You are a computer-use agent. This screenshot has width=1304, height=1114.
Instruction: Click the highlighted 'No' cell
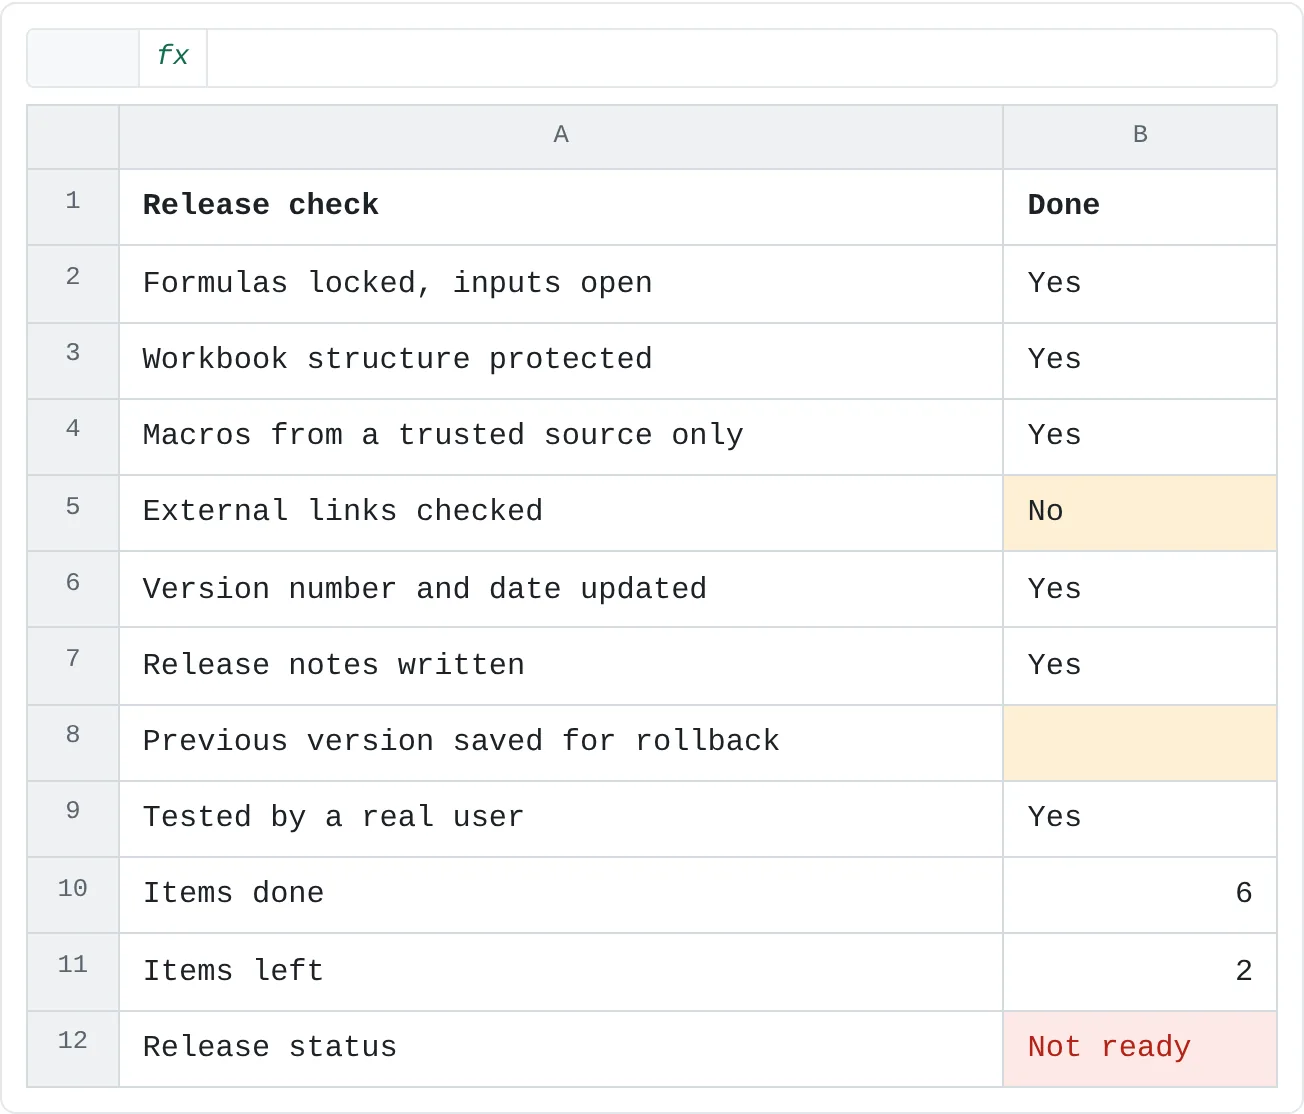click(1140, 513)
